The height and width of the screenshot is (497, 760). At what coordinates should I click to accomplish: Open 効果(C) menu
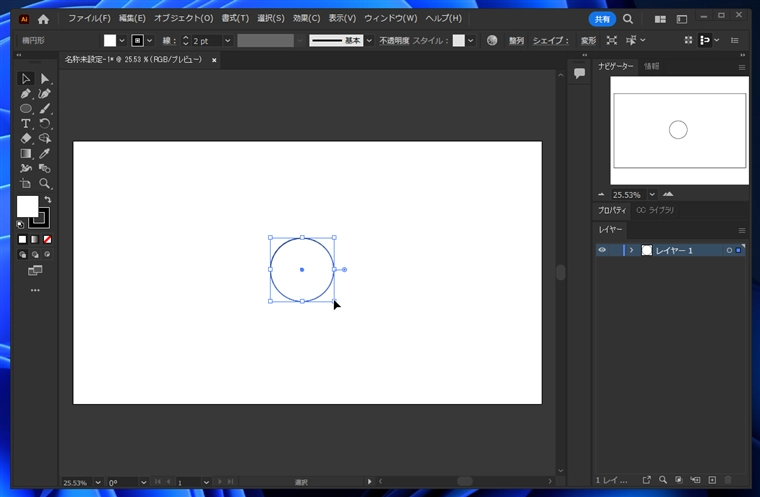306,18
